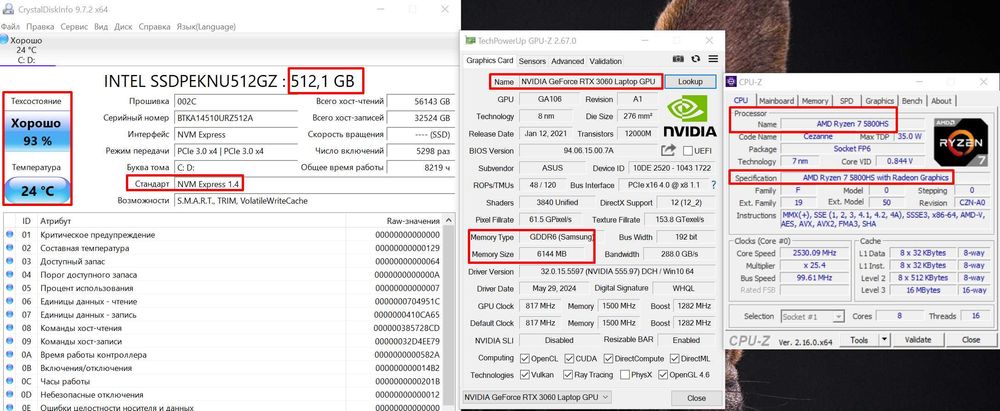Toggle the DirectML checkbox
Viewport: 1000px width, 411px height.
675,359
